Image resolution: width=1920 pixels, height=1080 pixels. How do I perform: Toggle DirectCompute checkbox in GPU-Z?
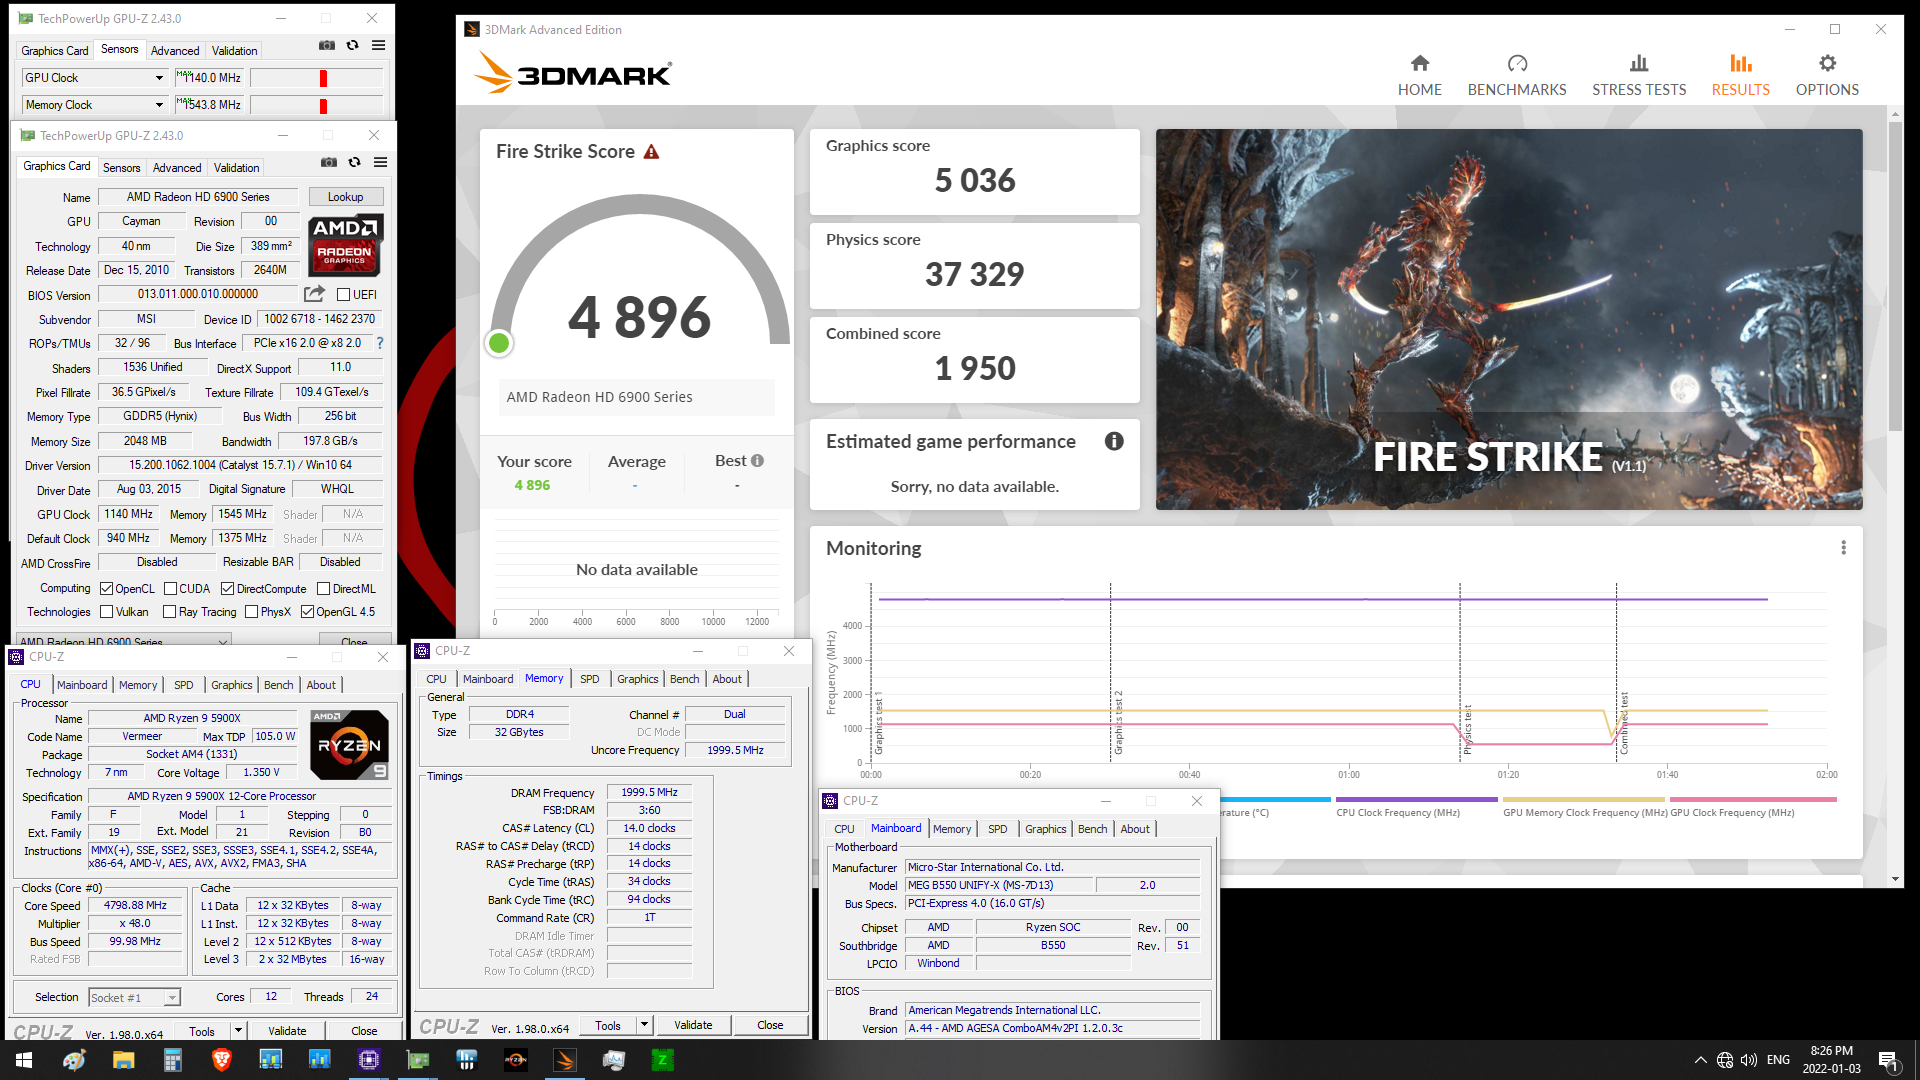pyautogui.click(x=227, y=589)
